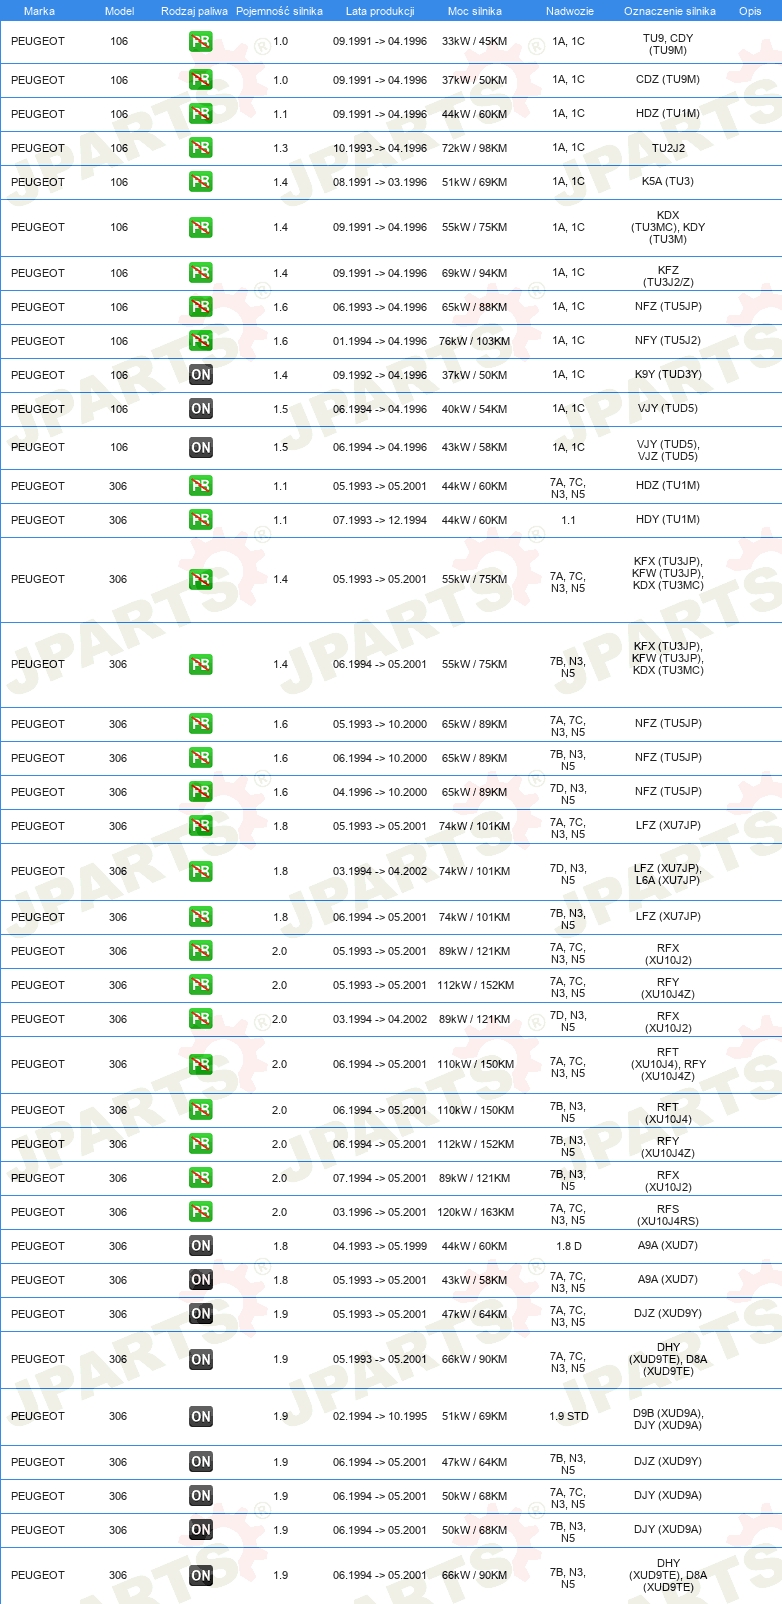Click the PB icon in the NFY (TU5J2) row
This screenshot has width=782, height=1604.
201,341
